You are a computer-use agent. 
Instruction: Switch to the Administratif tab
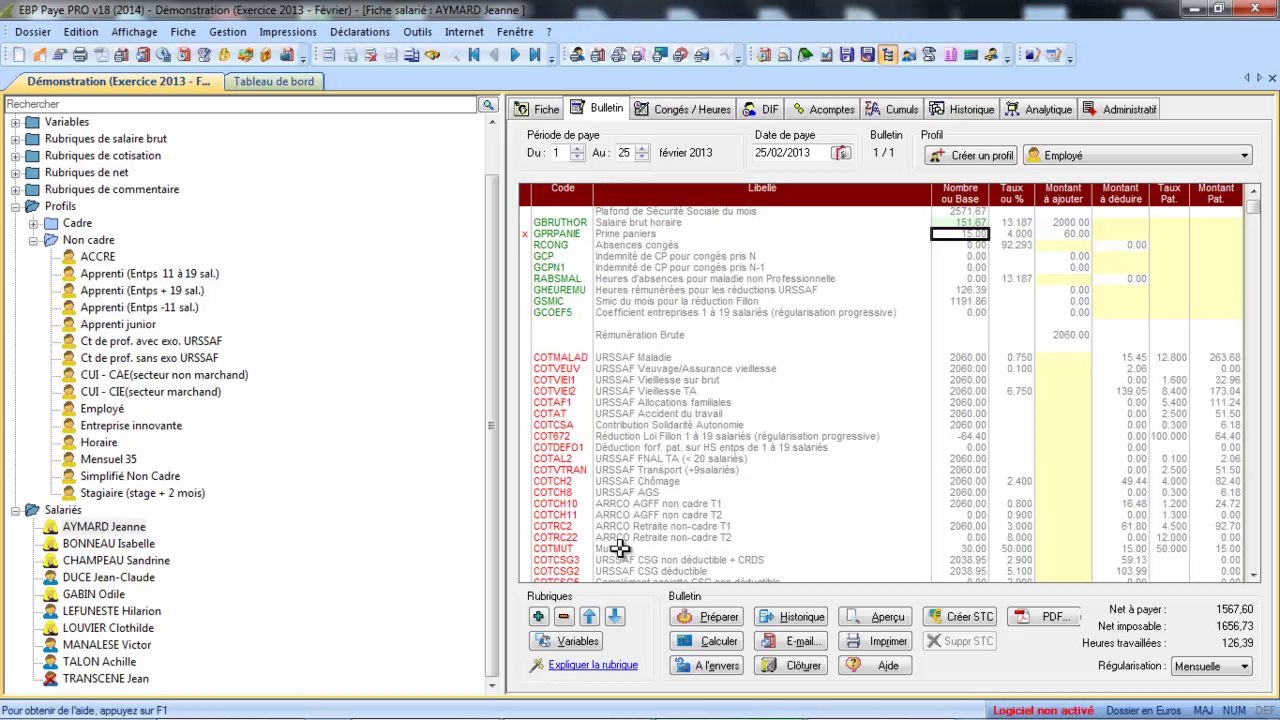point(1119,109)
